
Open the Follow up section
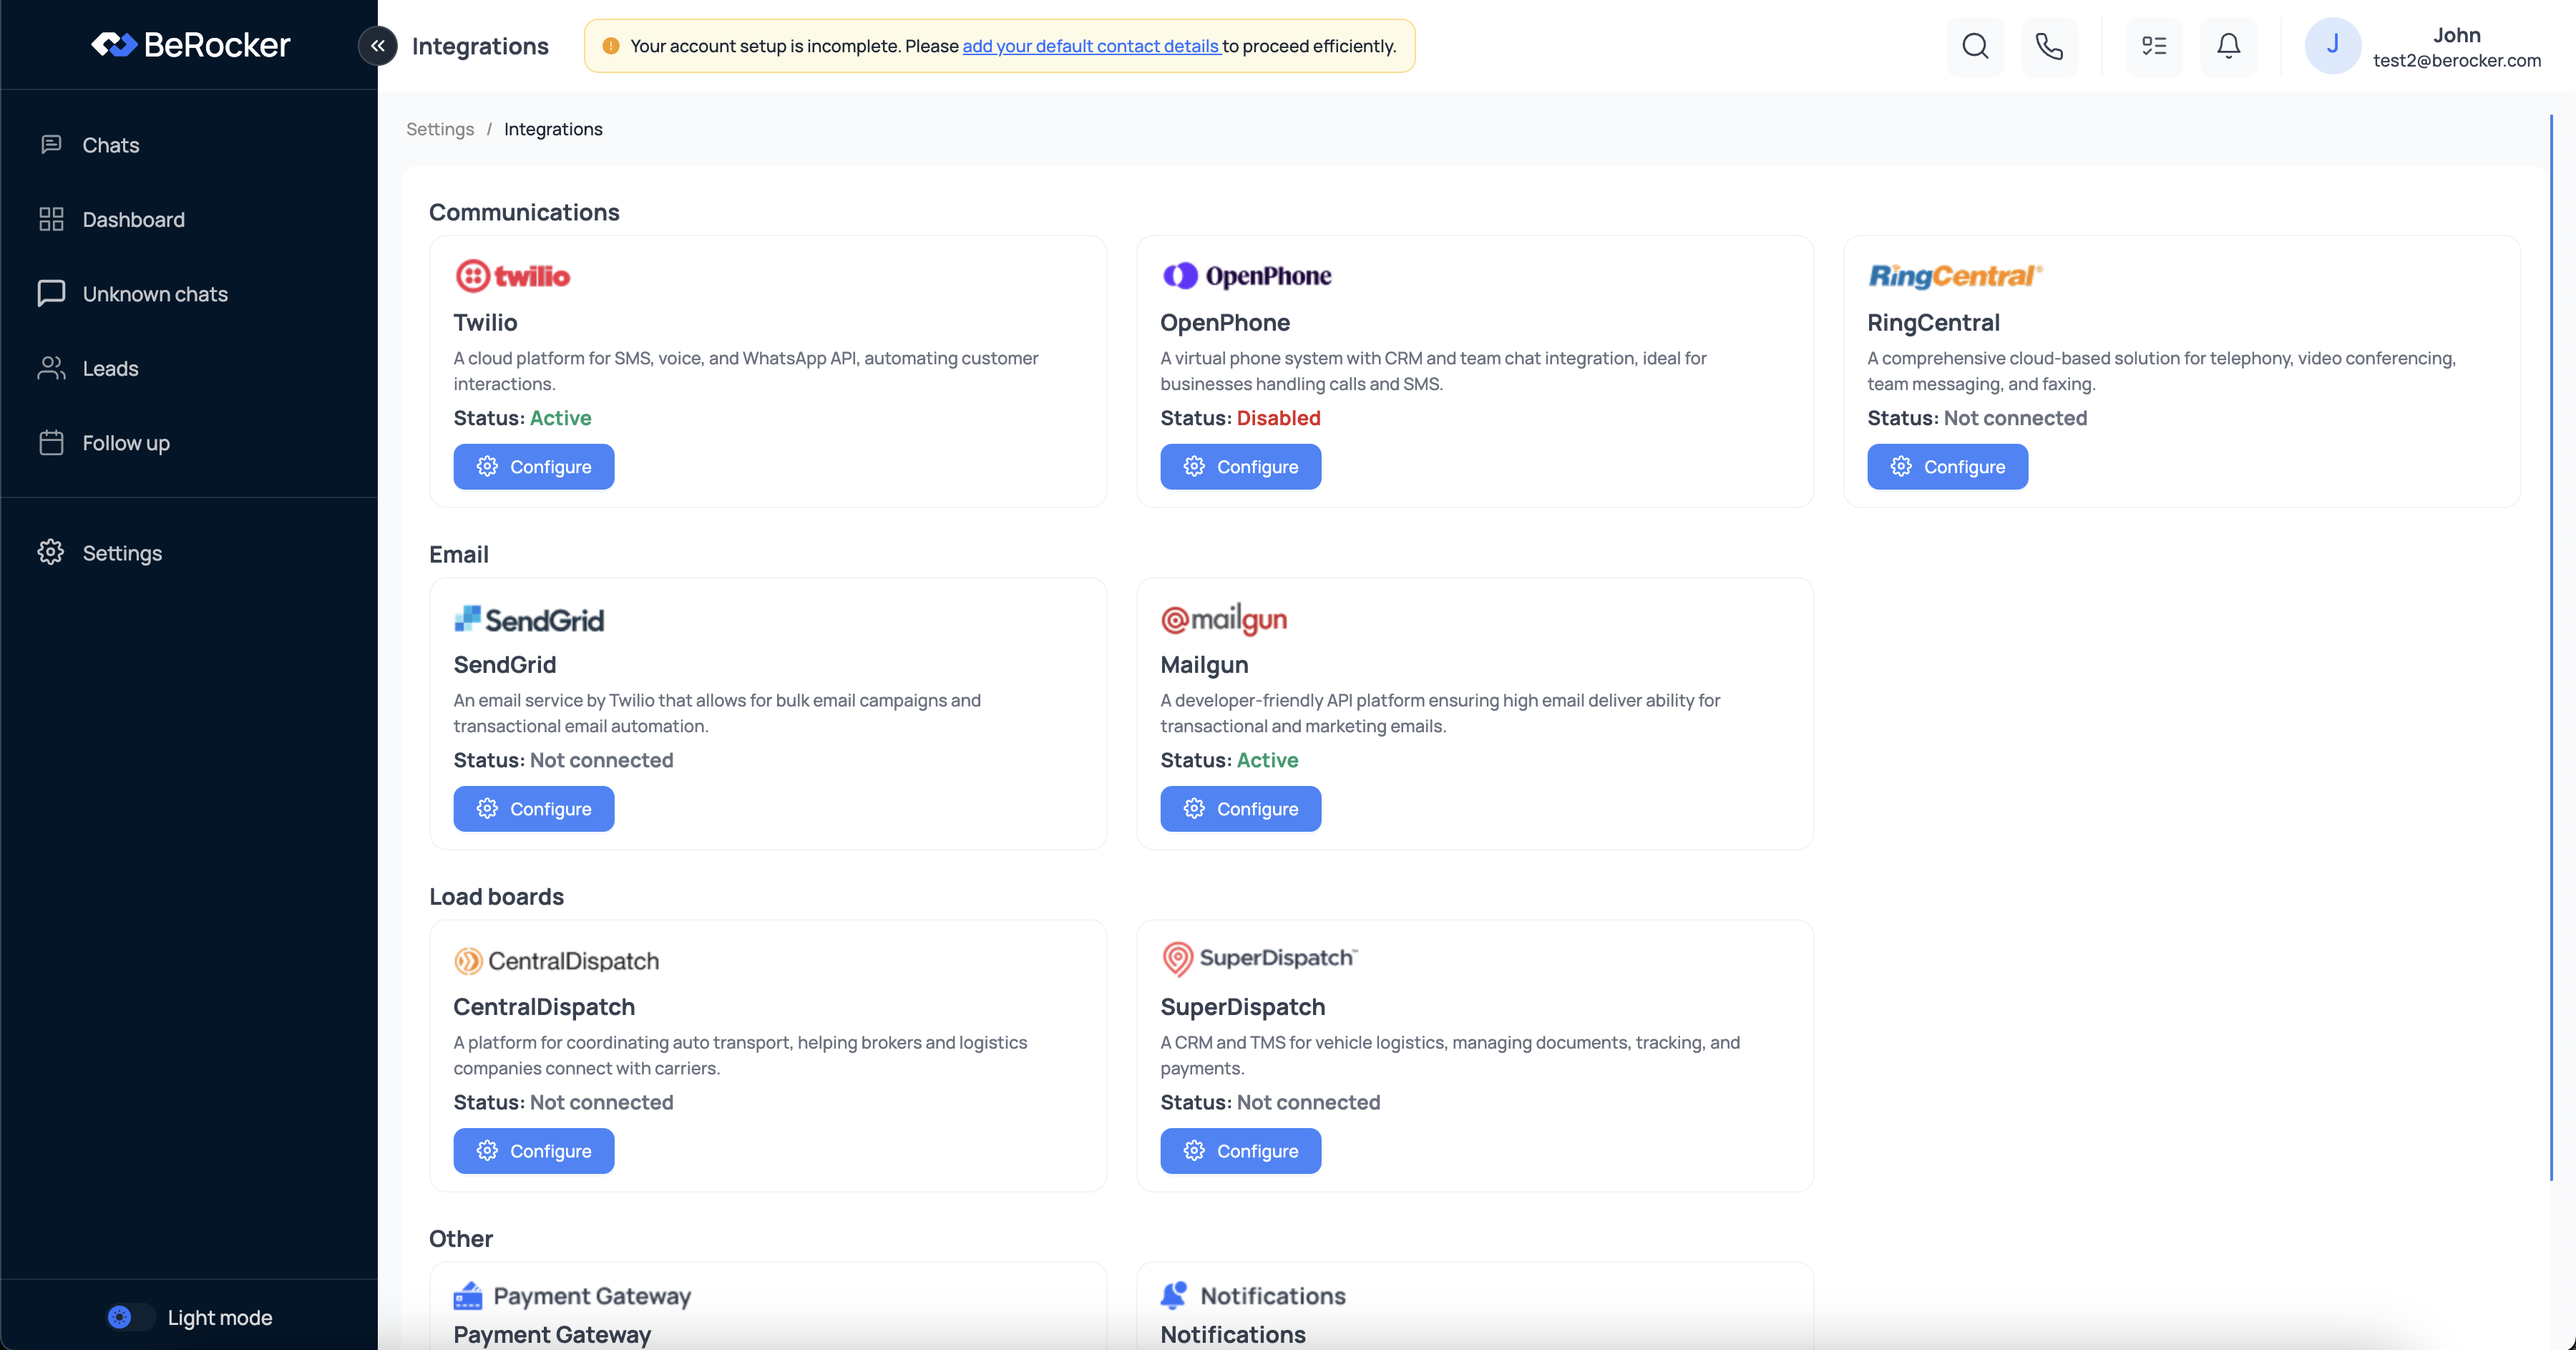click(125, 443)
